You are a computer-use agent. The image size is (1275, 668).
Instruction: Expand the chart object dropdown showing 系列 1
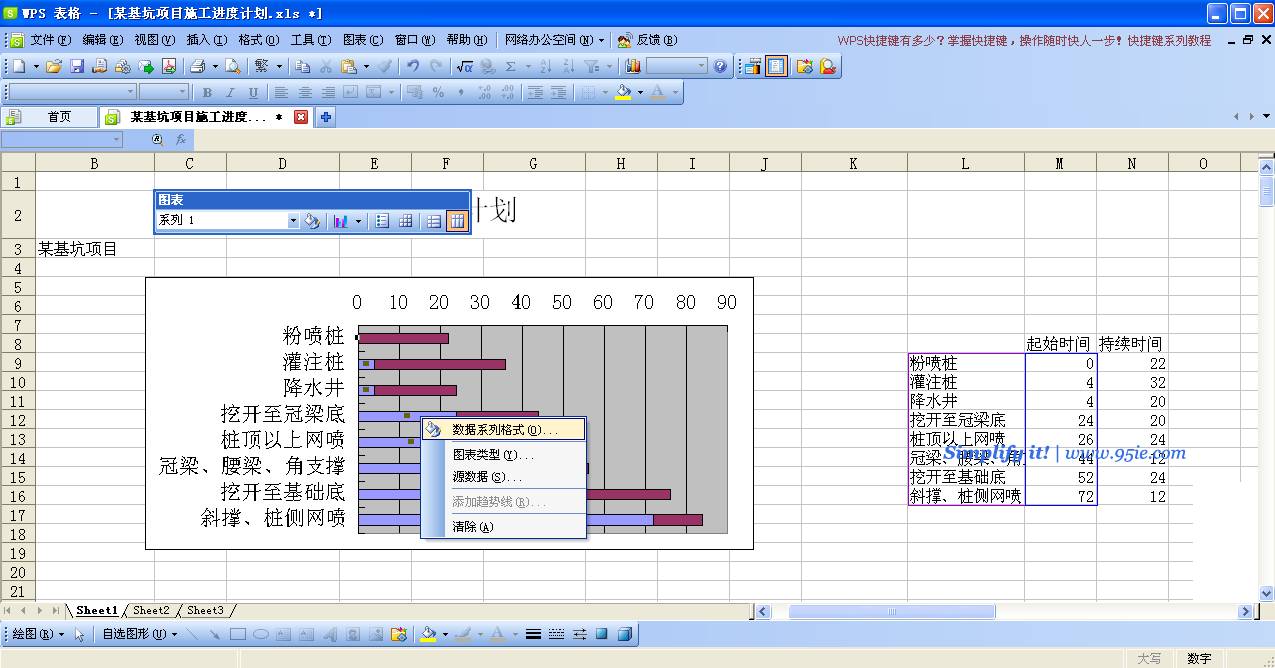click(293, 221)
